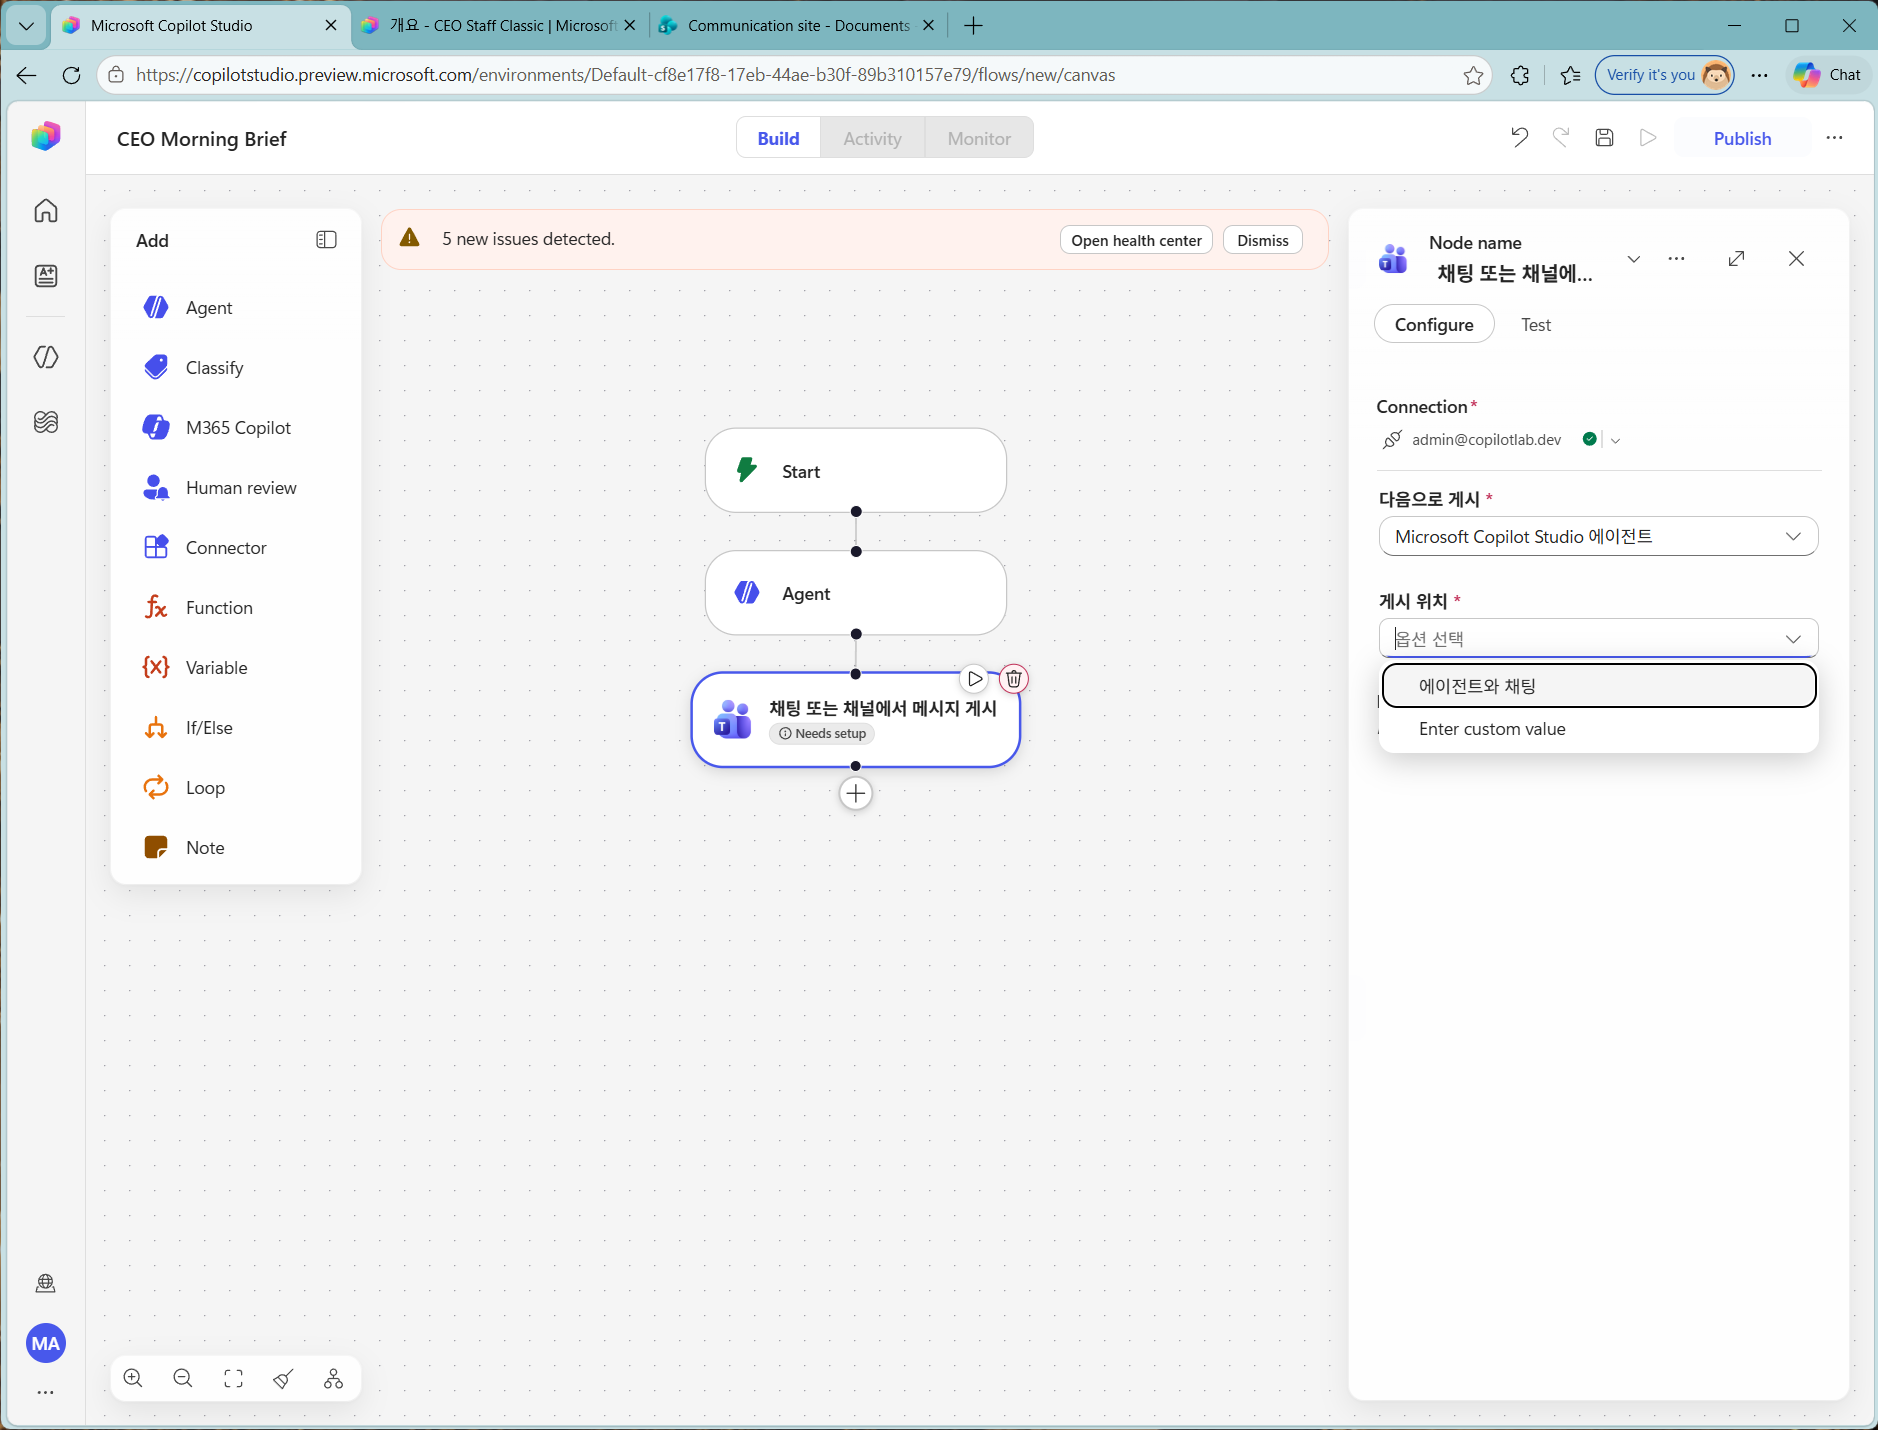Click the Verify it's you profile button
This screenshot has width=1878, height=1430.
pos(1665,75)
